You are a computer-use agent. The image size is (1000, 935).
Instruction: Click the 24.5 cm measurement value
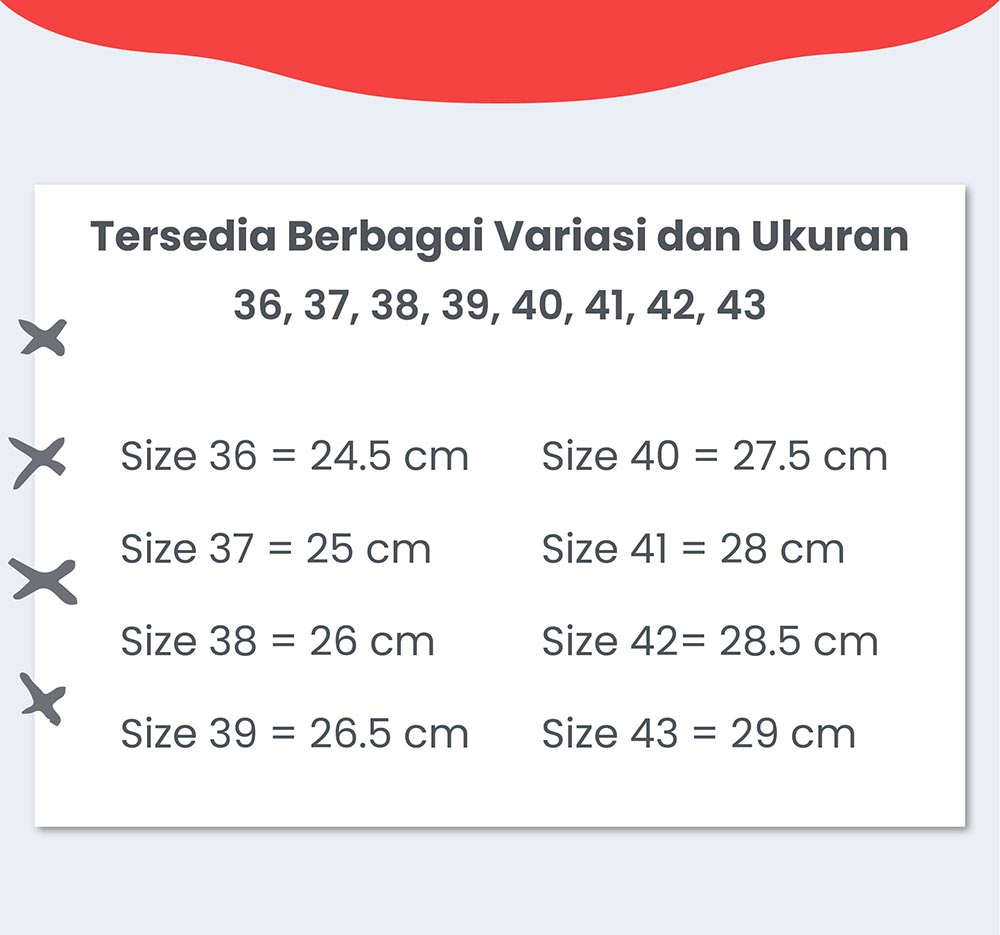point(390,456)
